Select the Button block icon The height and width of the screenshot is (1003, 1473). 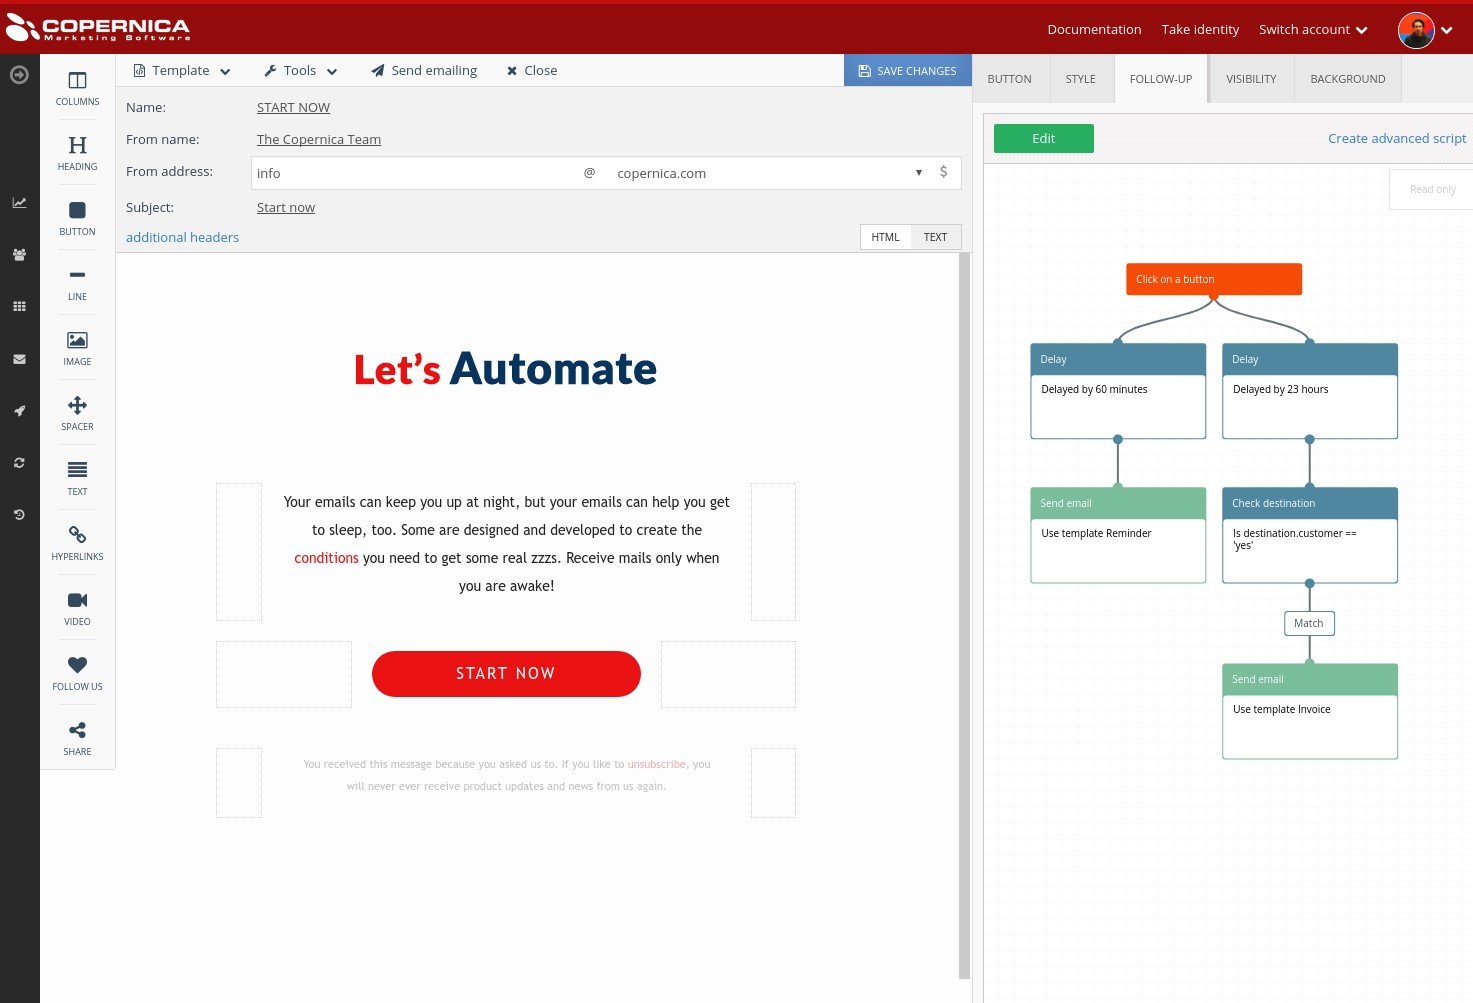coord(77,218)
